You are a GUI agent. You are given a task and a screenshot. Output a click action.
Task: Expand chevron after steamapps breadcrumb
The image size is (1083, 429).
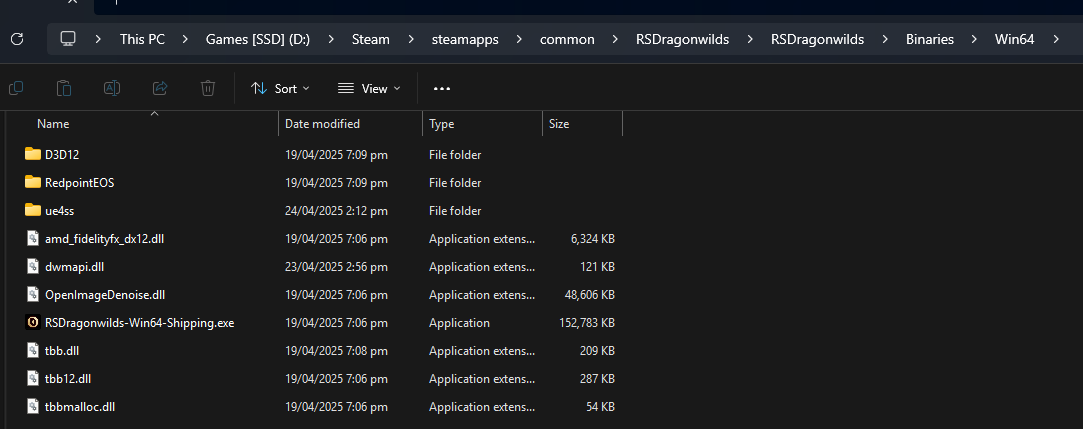[519, 39]
